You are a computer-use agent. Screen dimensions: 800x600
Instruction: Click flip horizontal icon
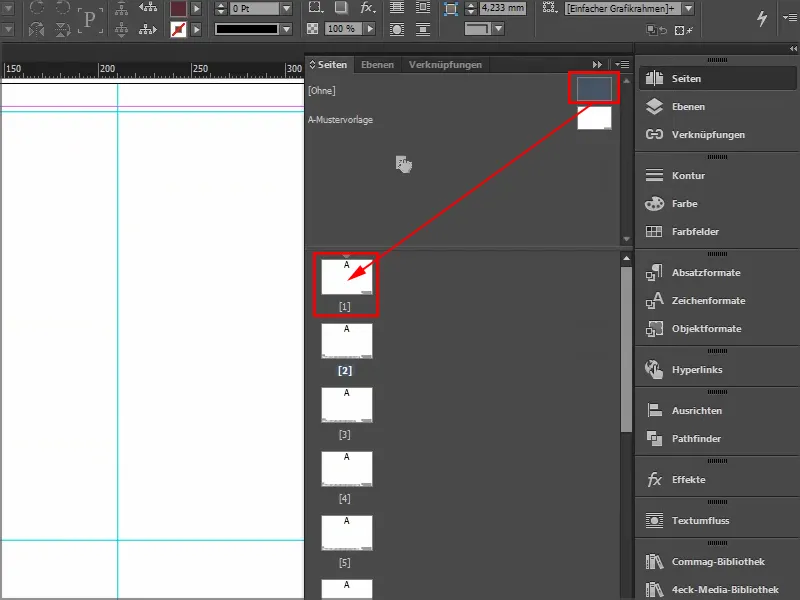click(37, 30)
